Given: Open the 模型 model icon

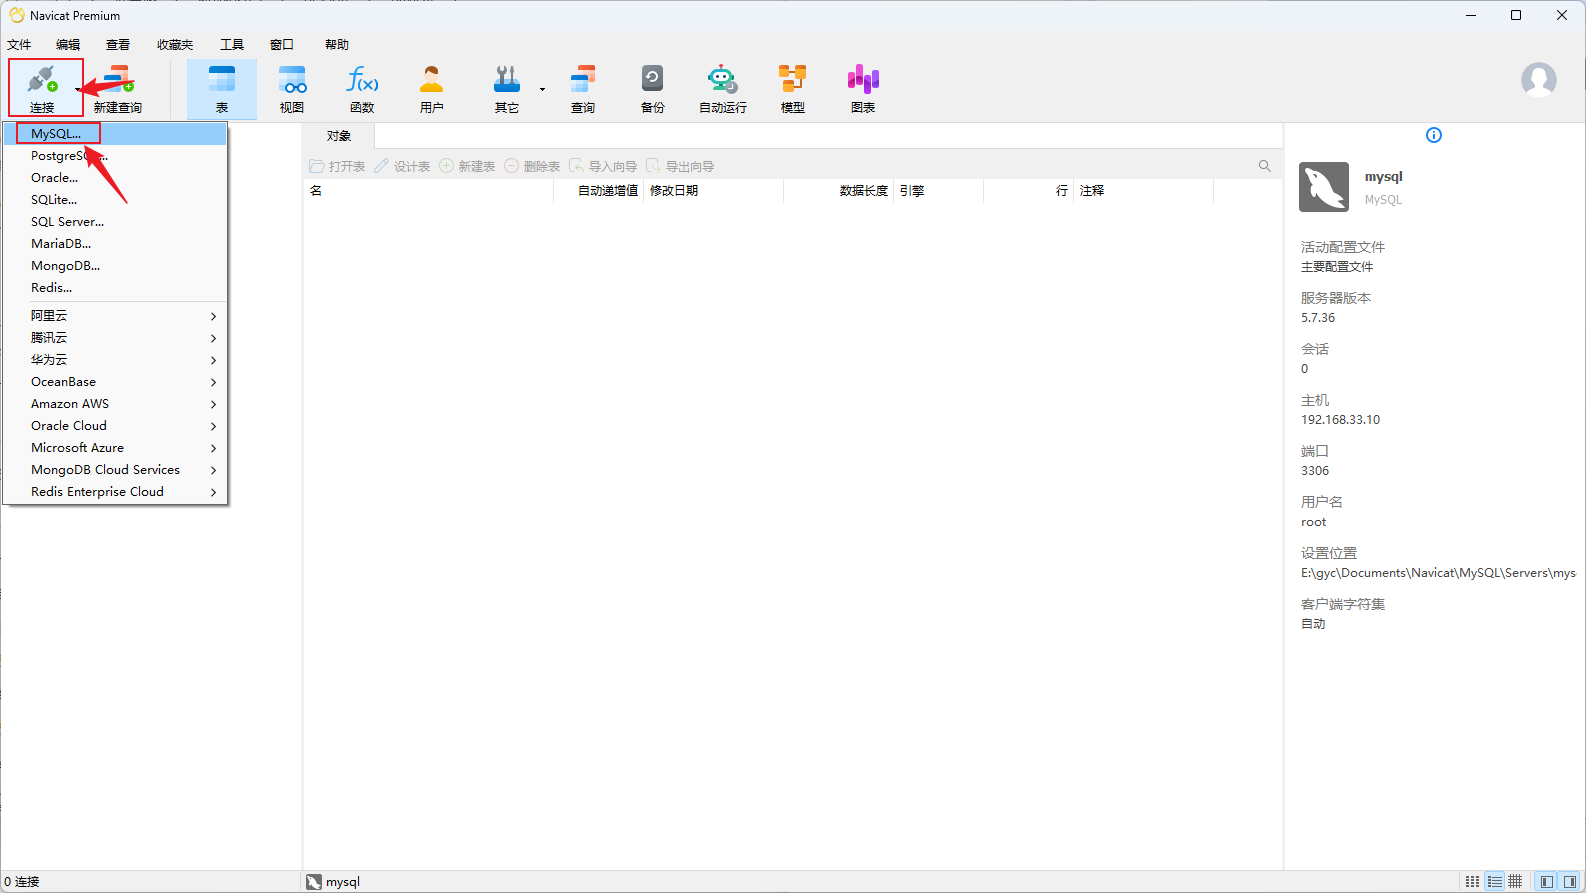Looking at the screenshot, I should pyautogui.click(x=793, y=88).
